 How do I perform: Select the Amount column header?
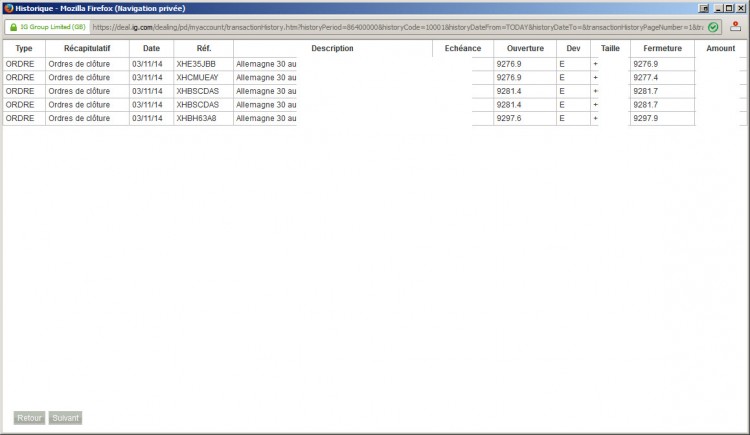point(720,48)
